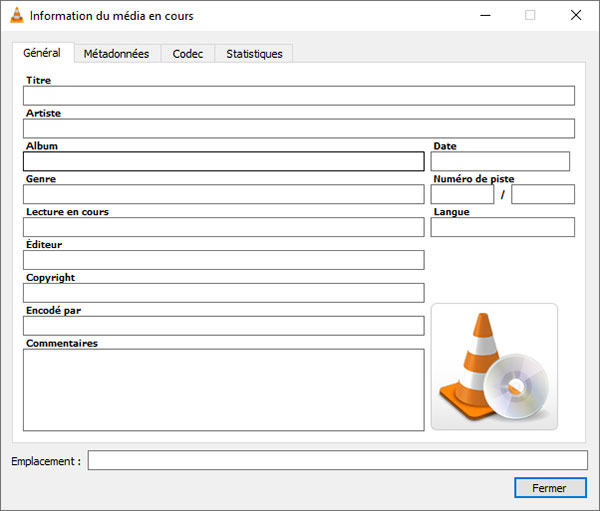
Task: Click the Encodé par field
Action: click(223, 326)
